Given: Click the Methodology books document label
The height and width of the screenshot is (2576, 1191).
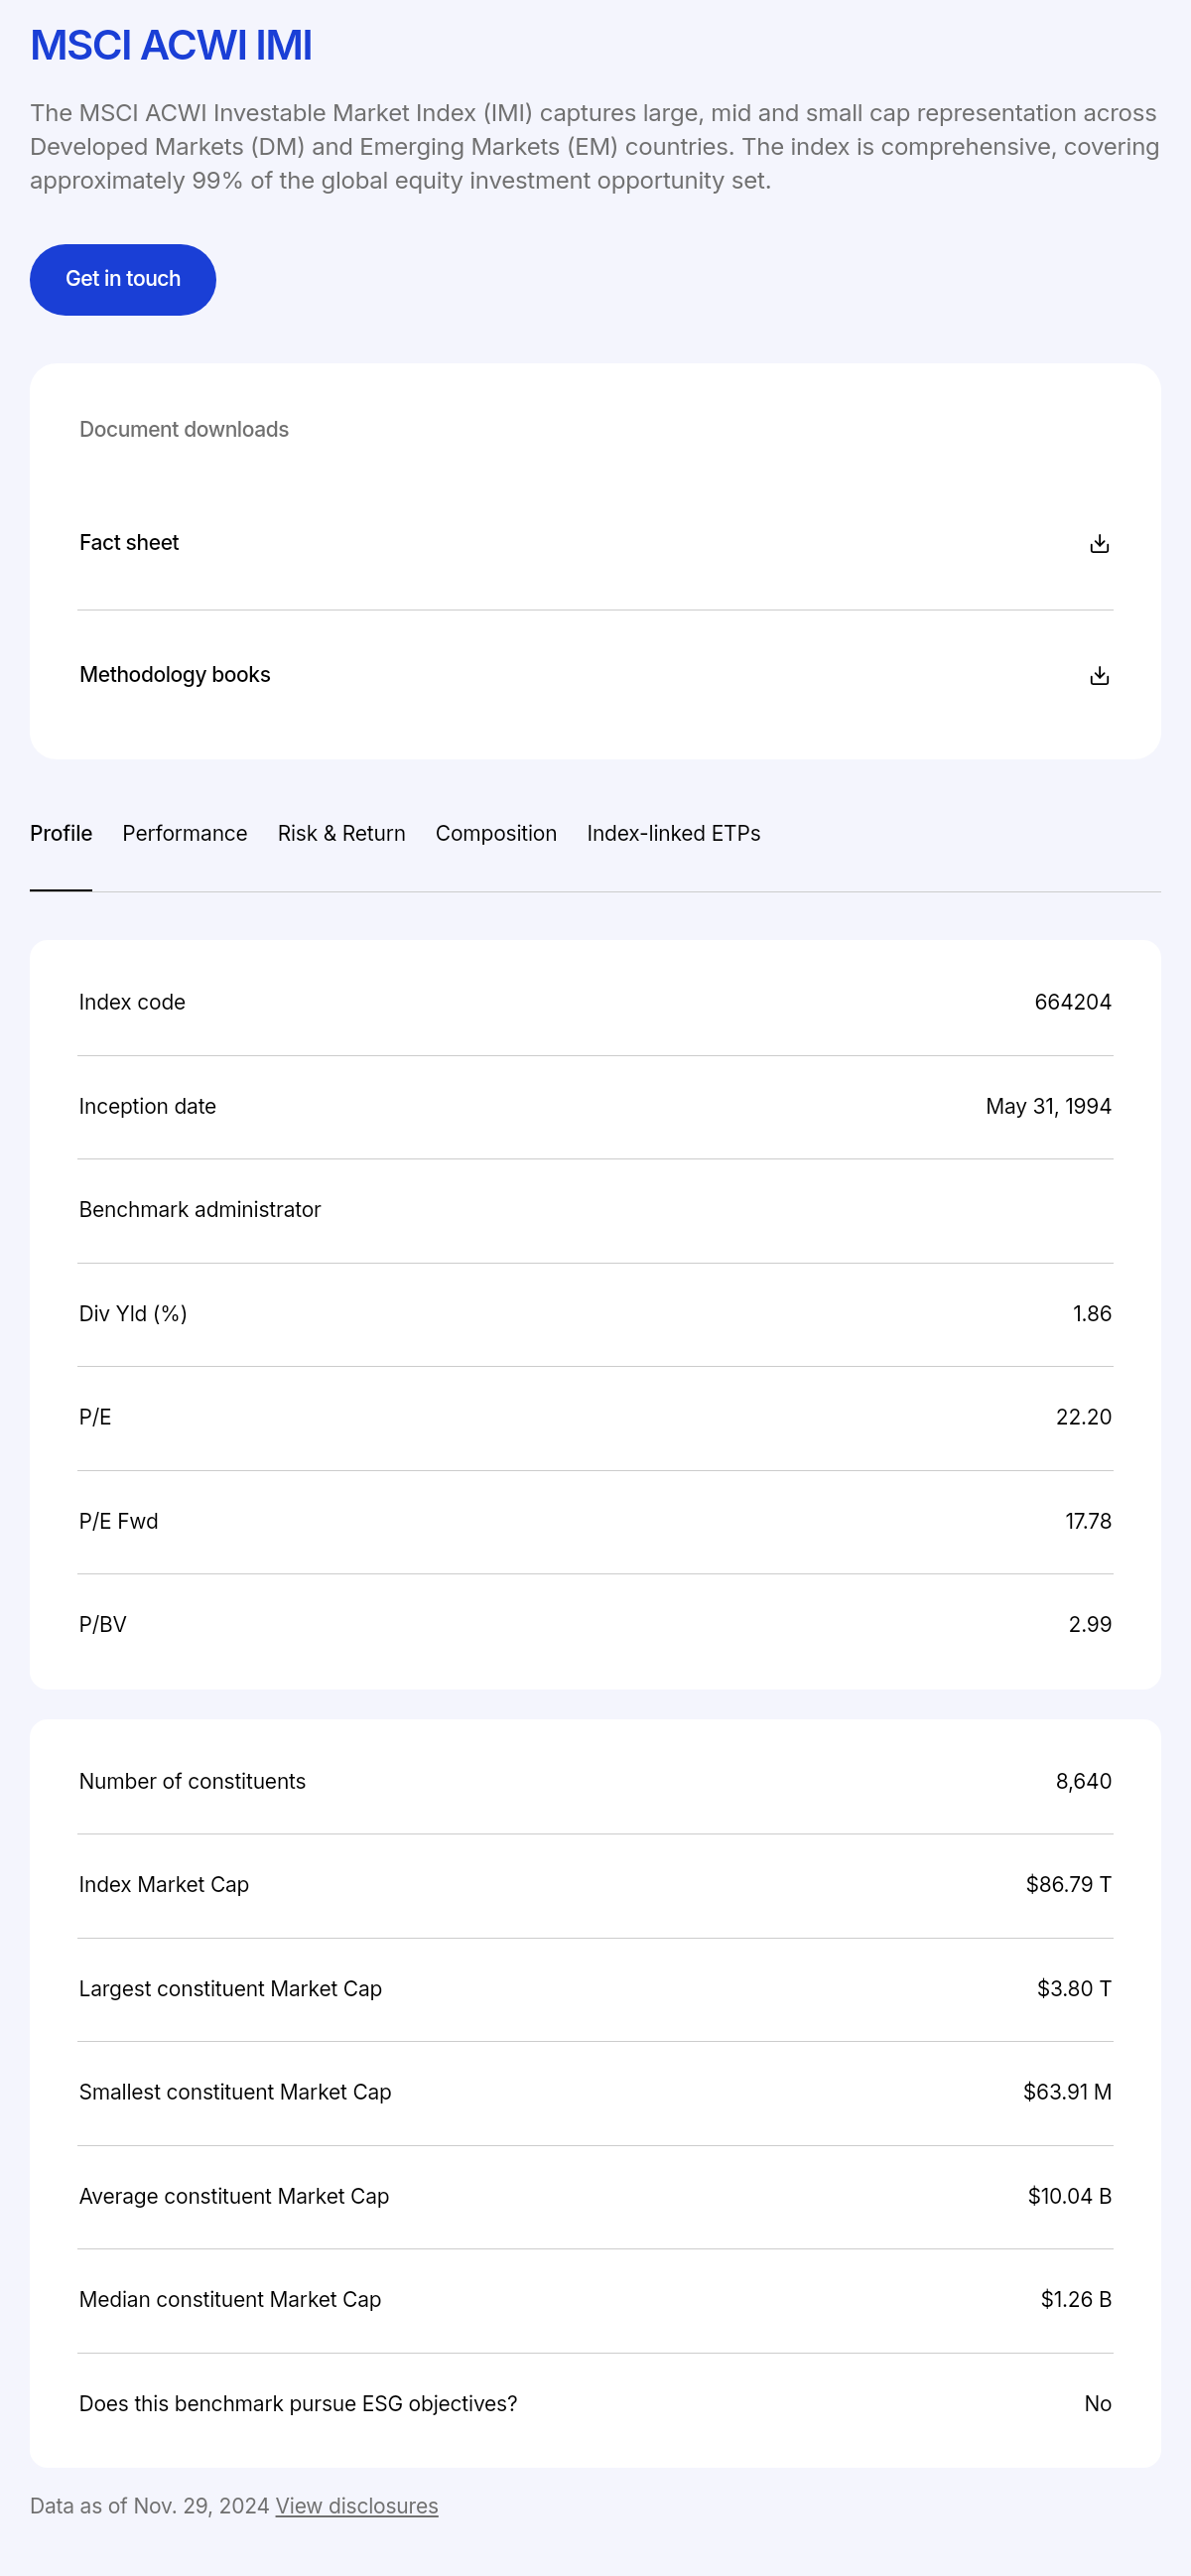Looking at the screenshot, I should pos(175,675).
